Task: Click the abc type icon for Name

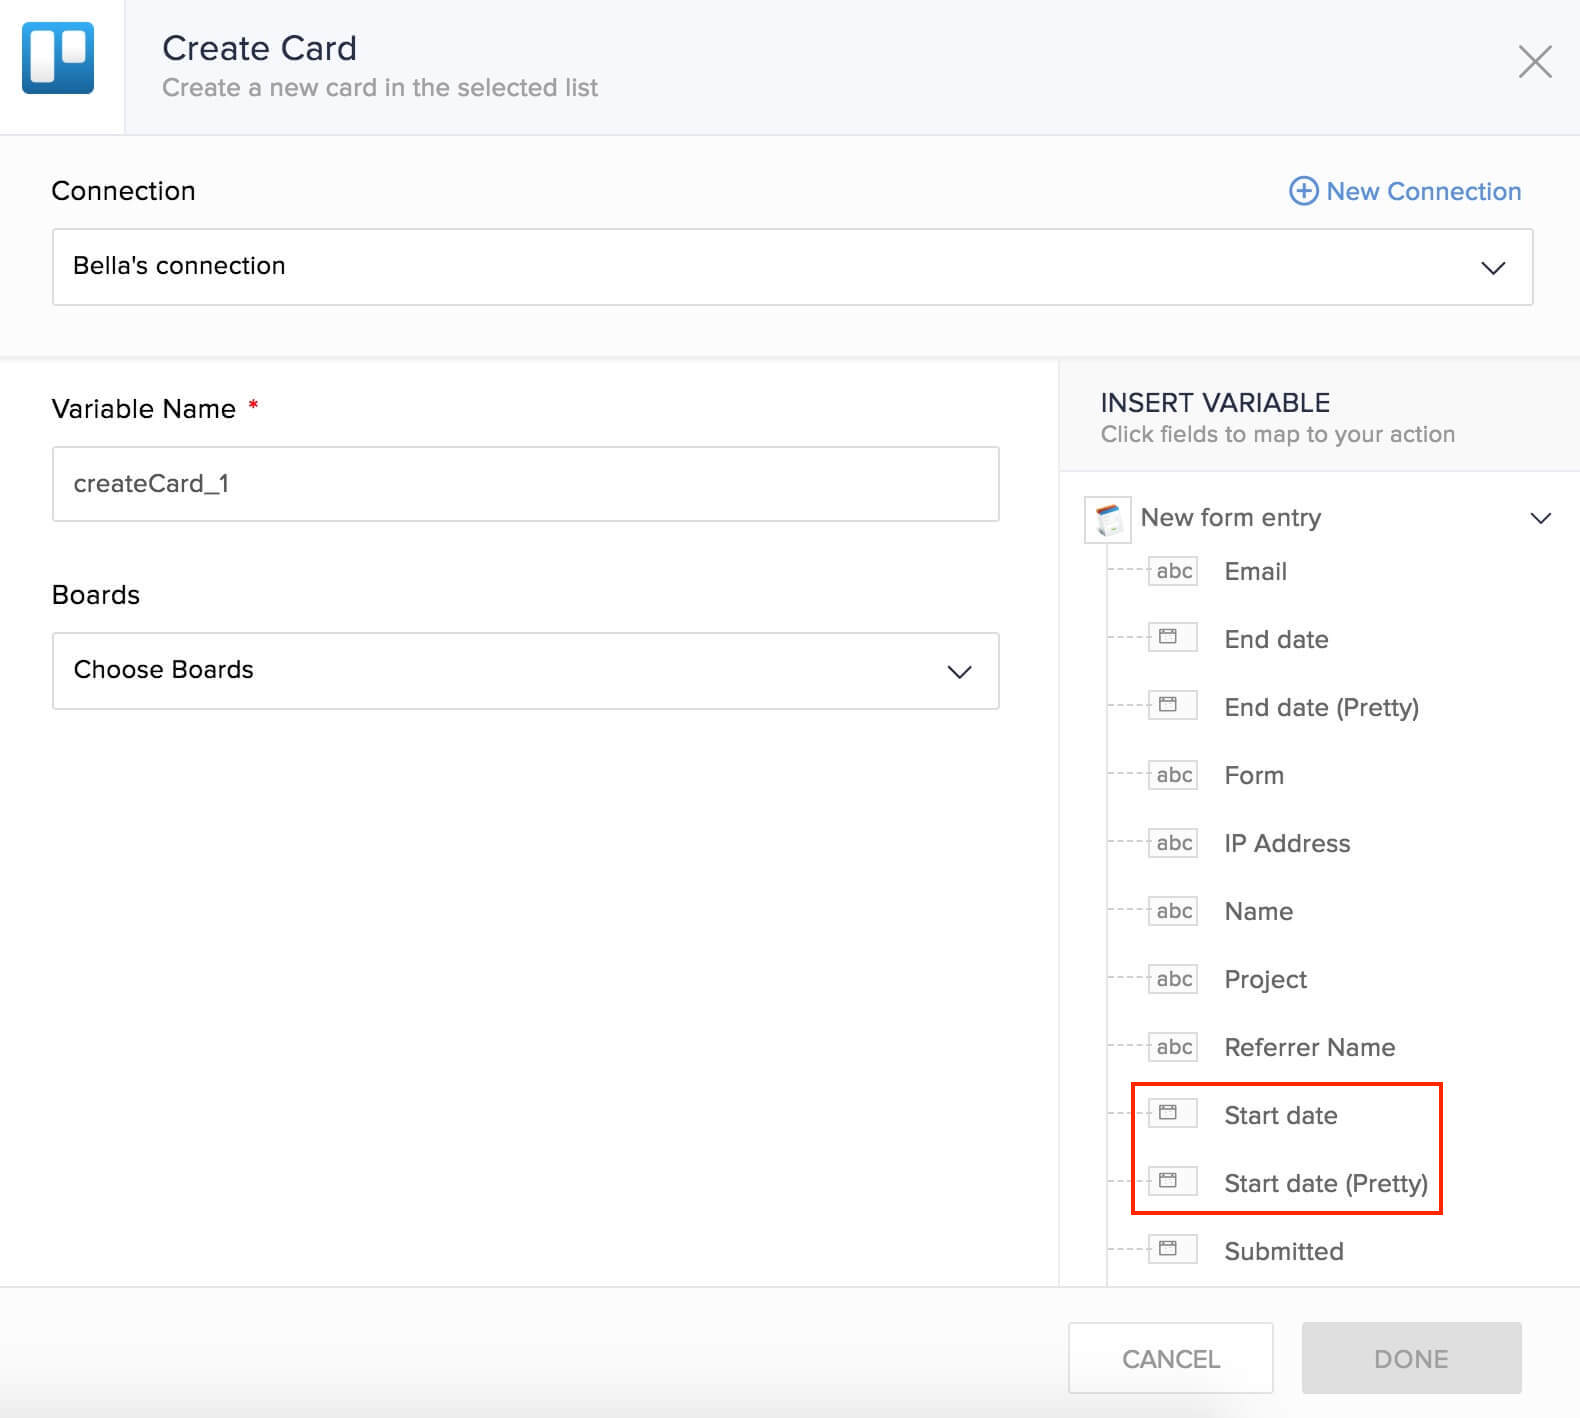Action: click(x=1174, y=911)
